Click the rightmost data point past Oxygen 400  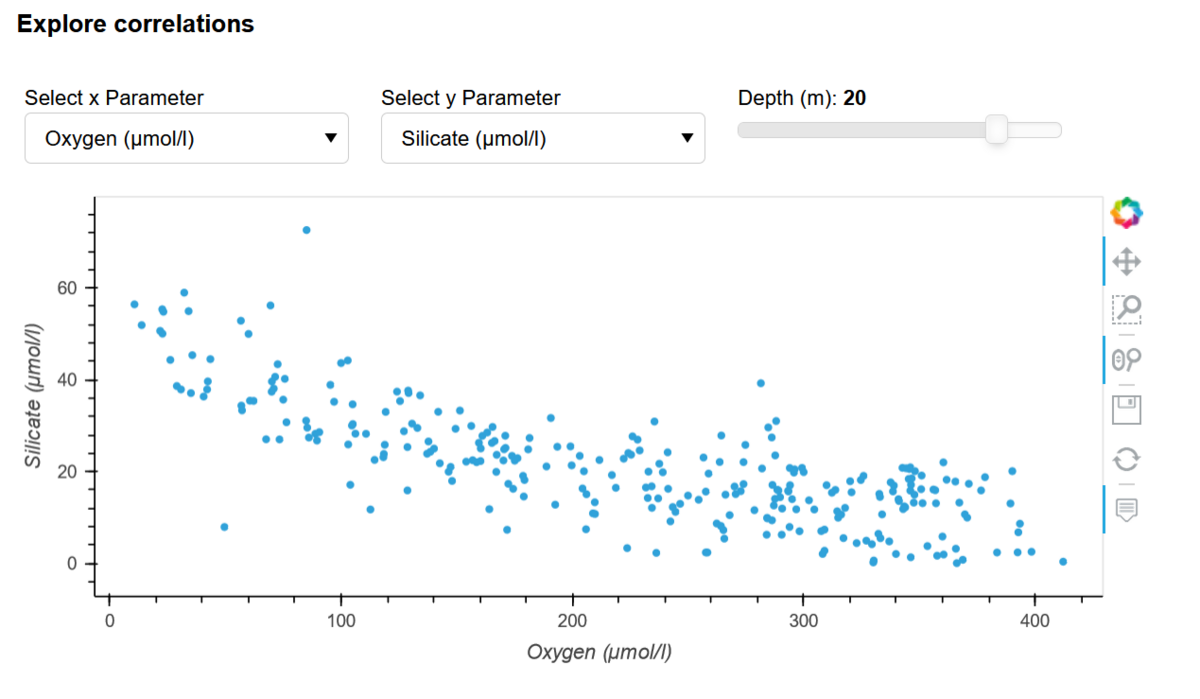(x=1063, y=562)
